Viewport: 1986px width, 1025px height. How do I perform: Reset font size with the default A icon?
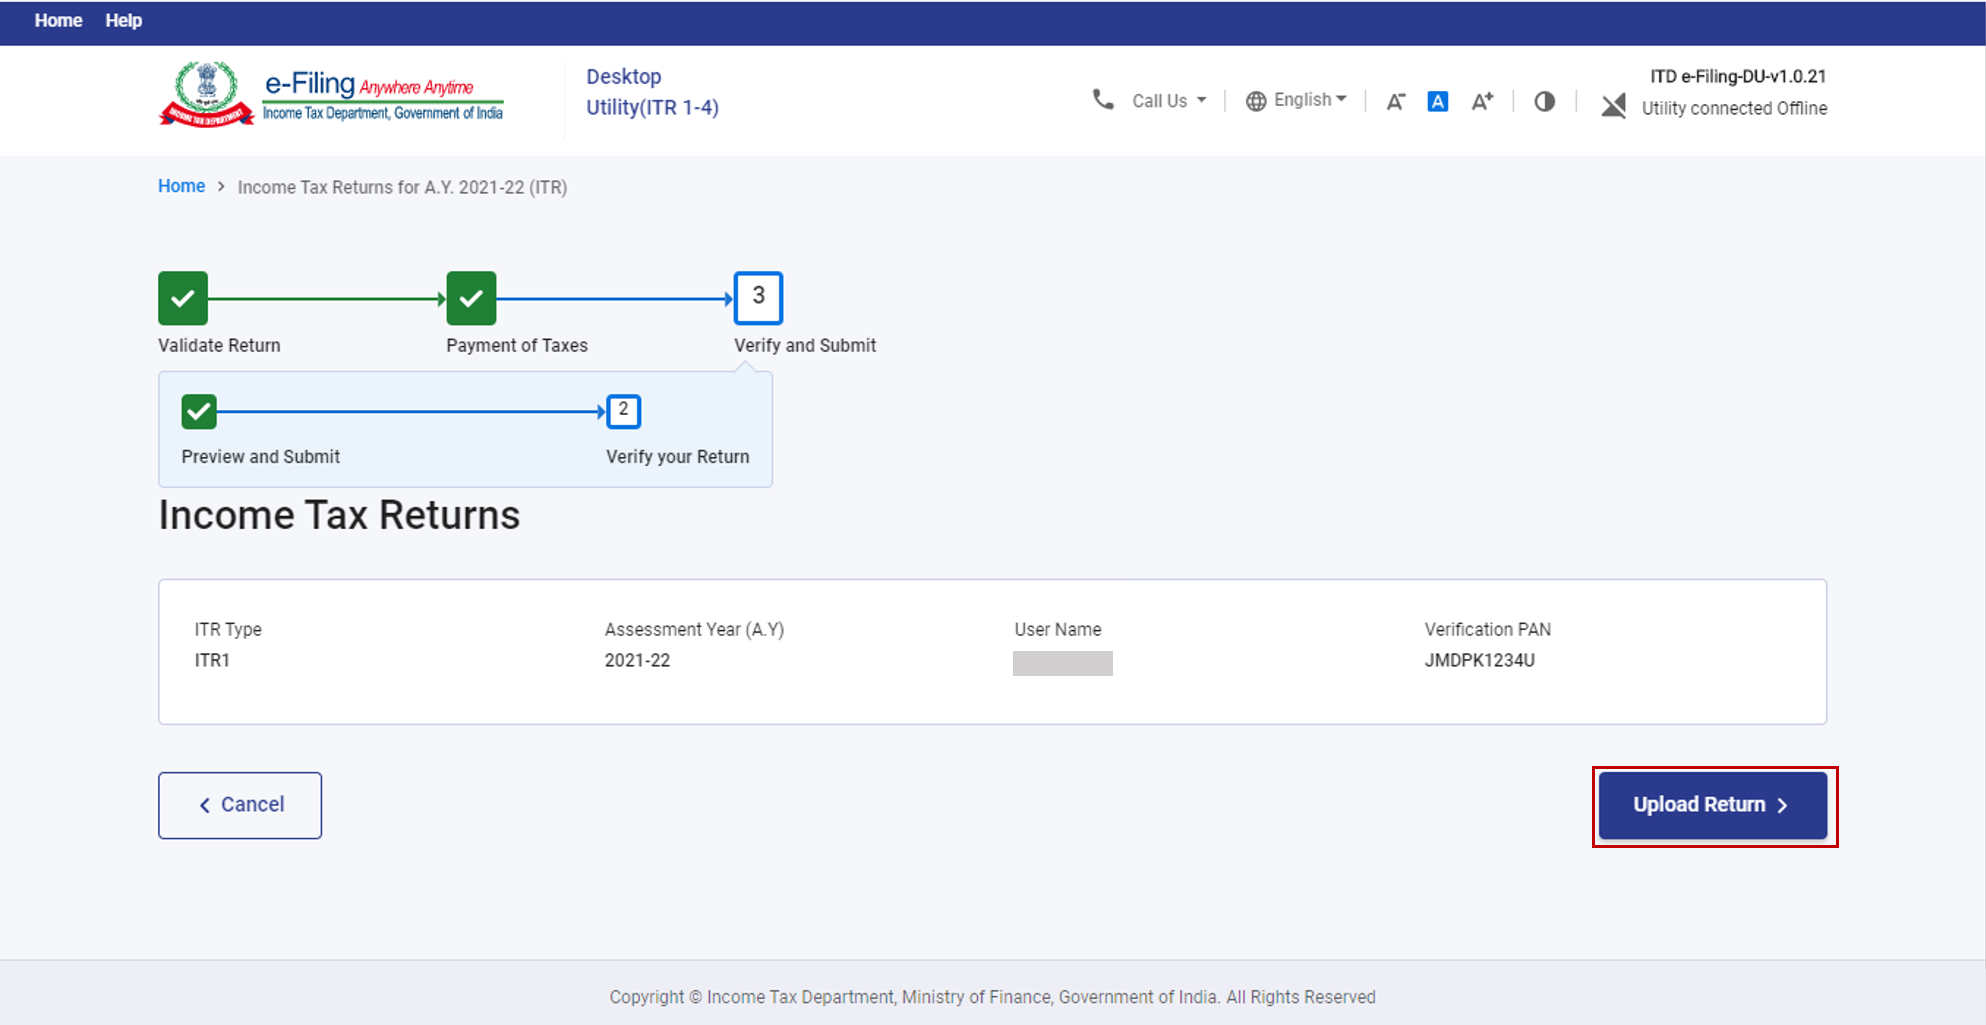[1437, 101]
